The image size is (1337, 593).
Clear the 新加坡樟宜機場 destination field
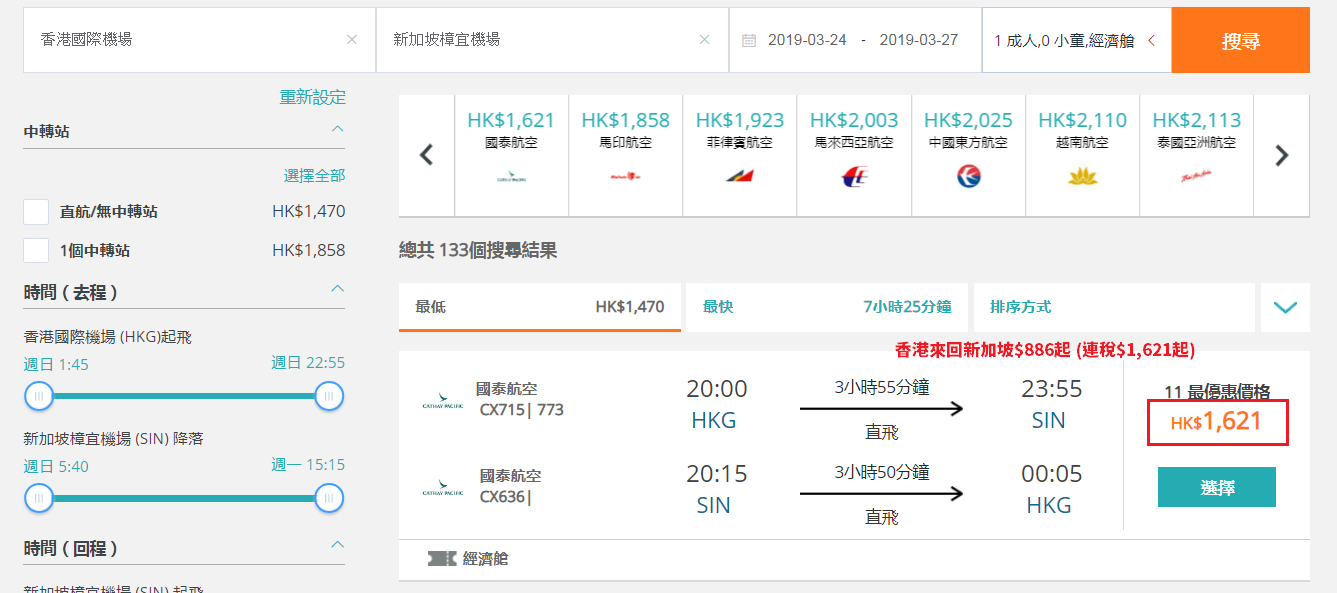[704, 40]
